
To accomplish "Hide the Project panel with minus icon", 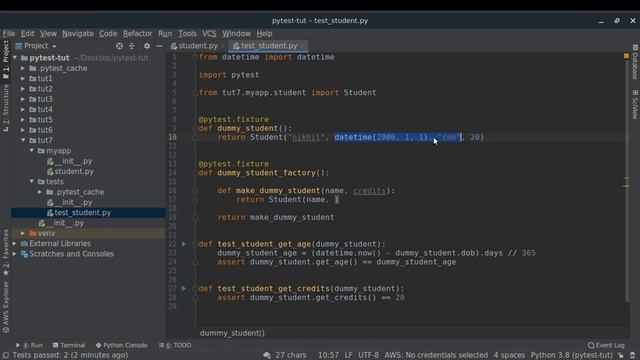I will click(159, 46).
